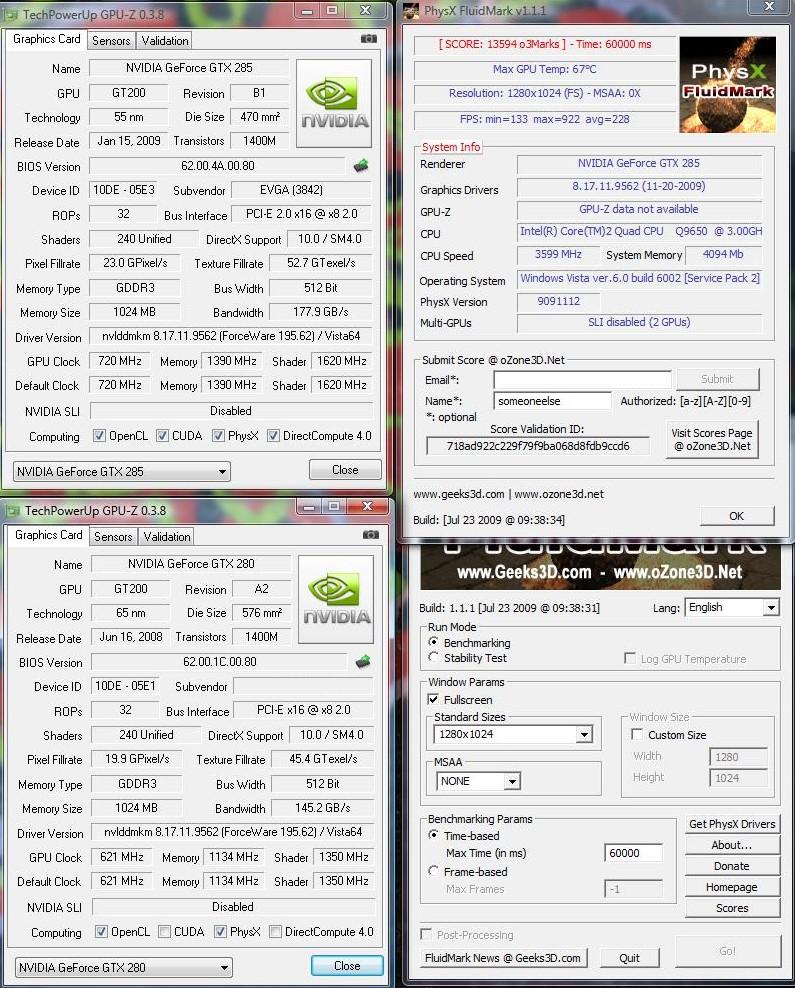Viewport: 795px width, 988px height.
Task: Toggle CUDA checkbox in GTX 285 window
Action: point(162,435)
